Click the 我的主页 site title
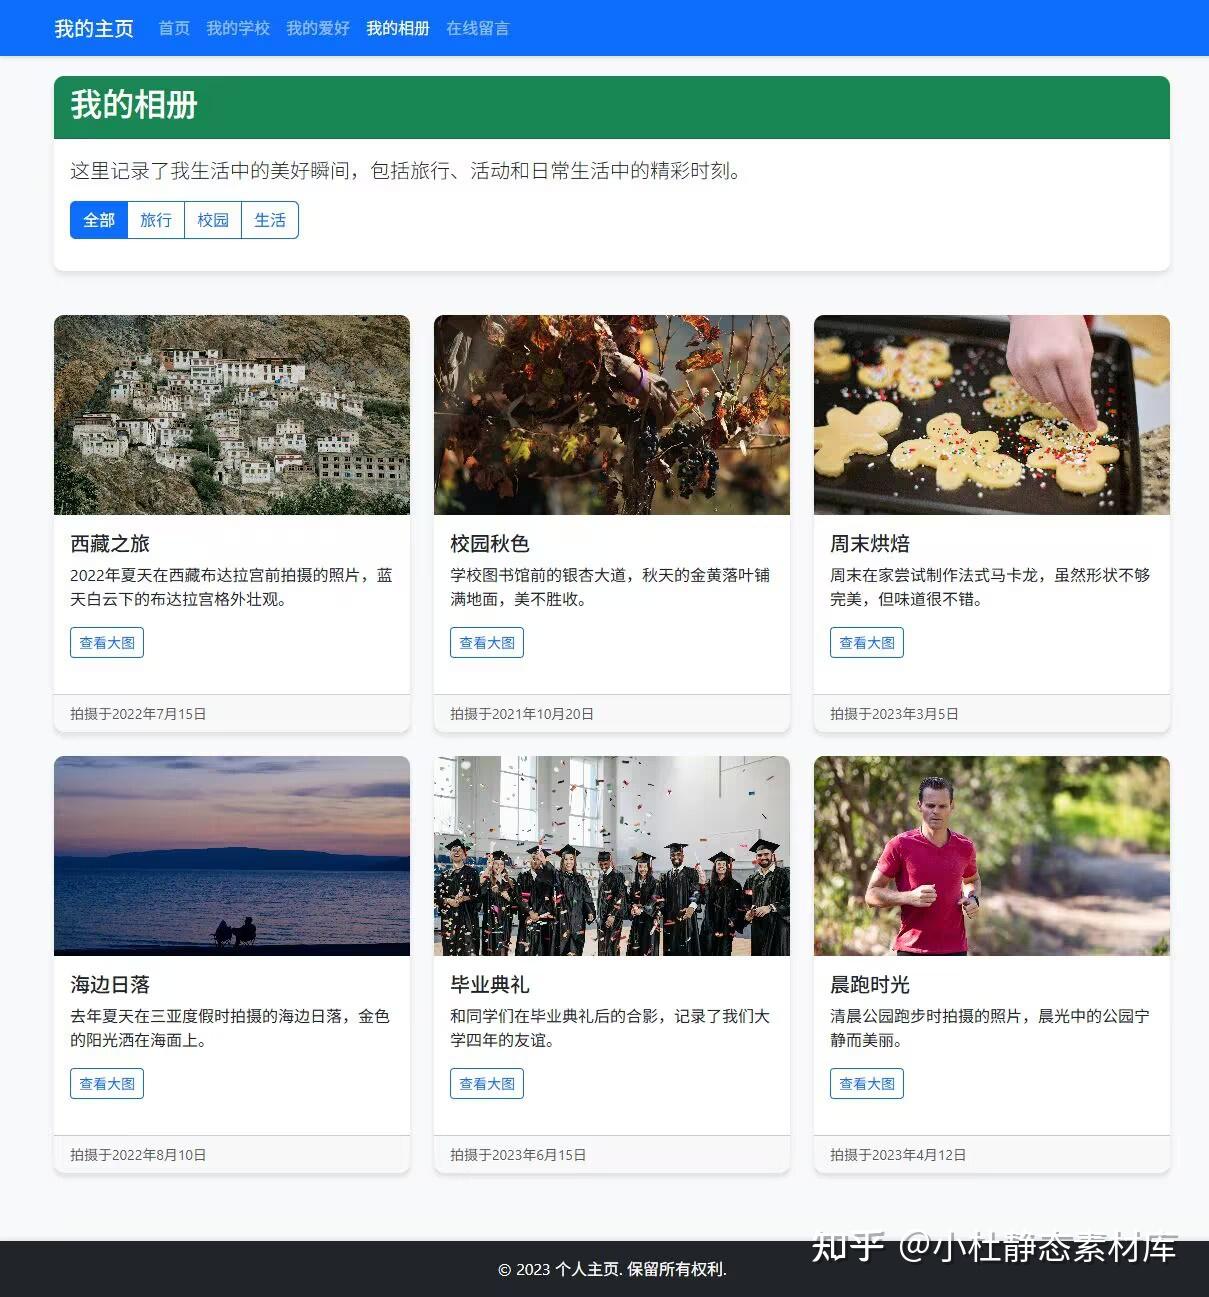 pos(94,27)
